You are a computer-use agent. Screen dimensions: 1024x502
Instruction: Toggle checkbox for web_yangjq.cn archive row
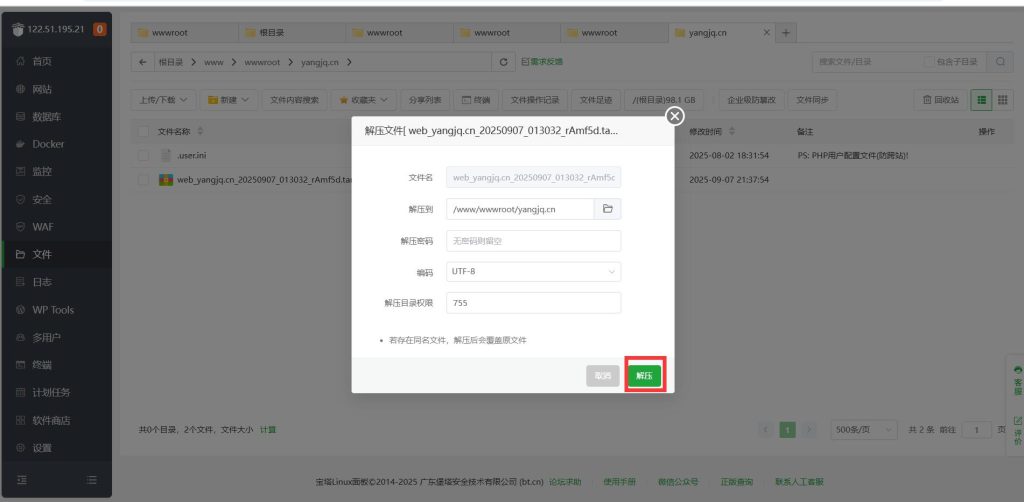point(144,180)
